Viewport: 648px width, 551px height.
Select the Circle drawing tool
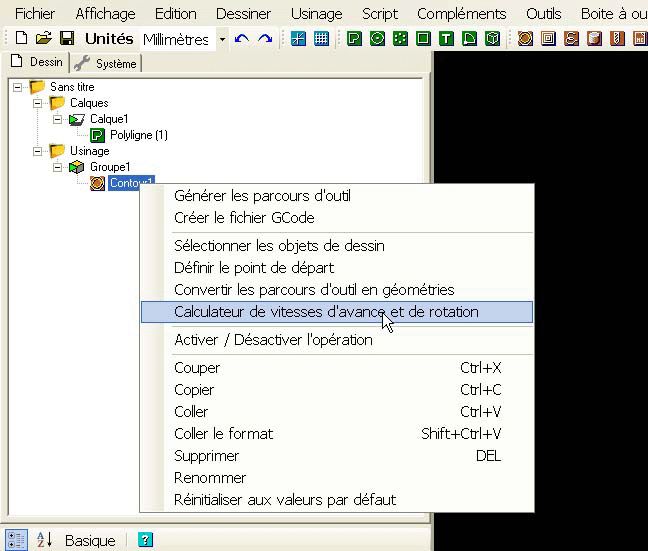tap(377, 39)
